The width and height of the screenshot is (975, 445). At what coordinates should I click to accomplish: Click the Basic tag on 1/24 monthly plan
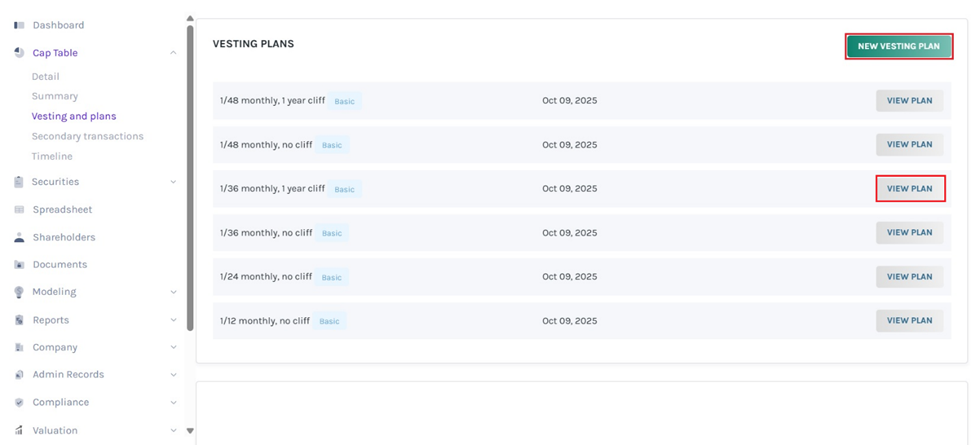331,277
